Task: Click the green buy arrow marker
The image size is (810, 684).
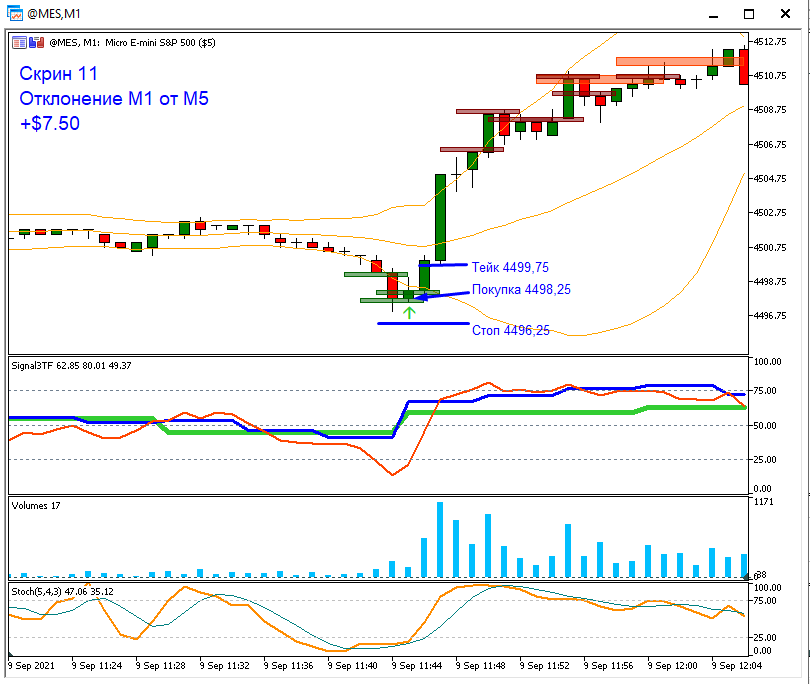Action: [x=409, y=313]
